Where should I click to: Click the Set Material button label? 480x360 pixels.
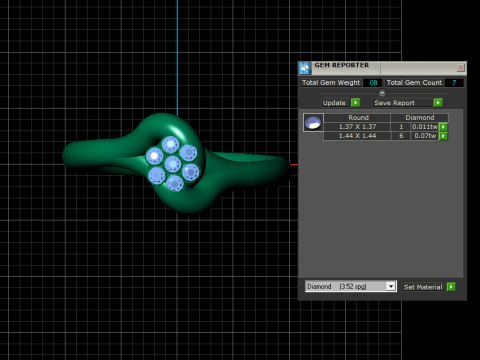(423, 287)
